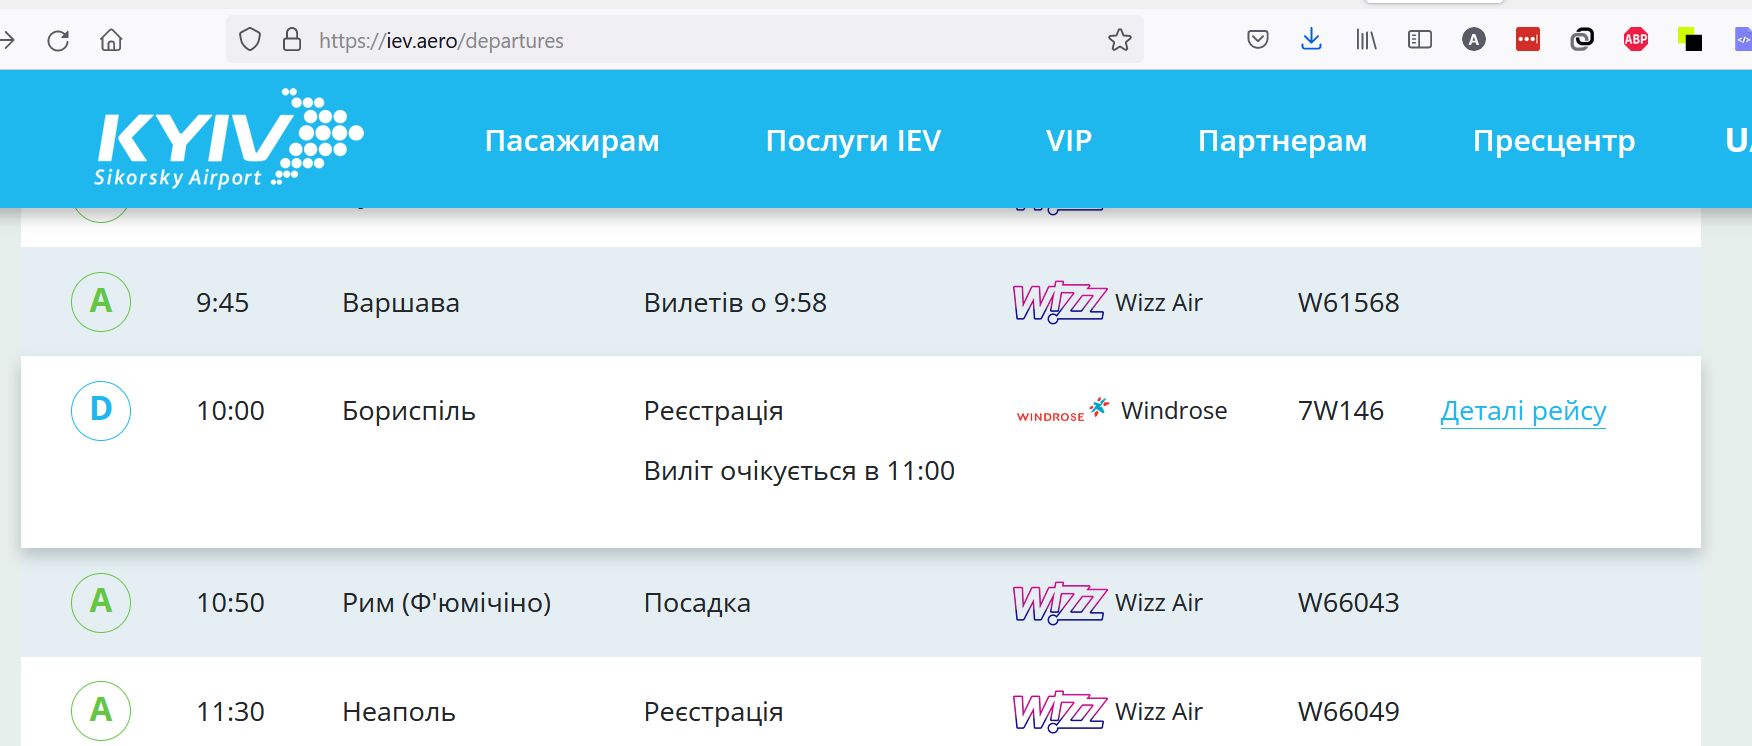This screenshot has height=746, width=1752.
Task: Toggle the reader sidebar view
Action: coord(1419,40)
